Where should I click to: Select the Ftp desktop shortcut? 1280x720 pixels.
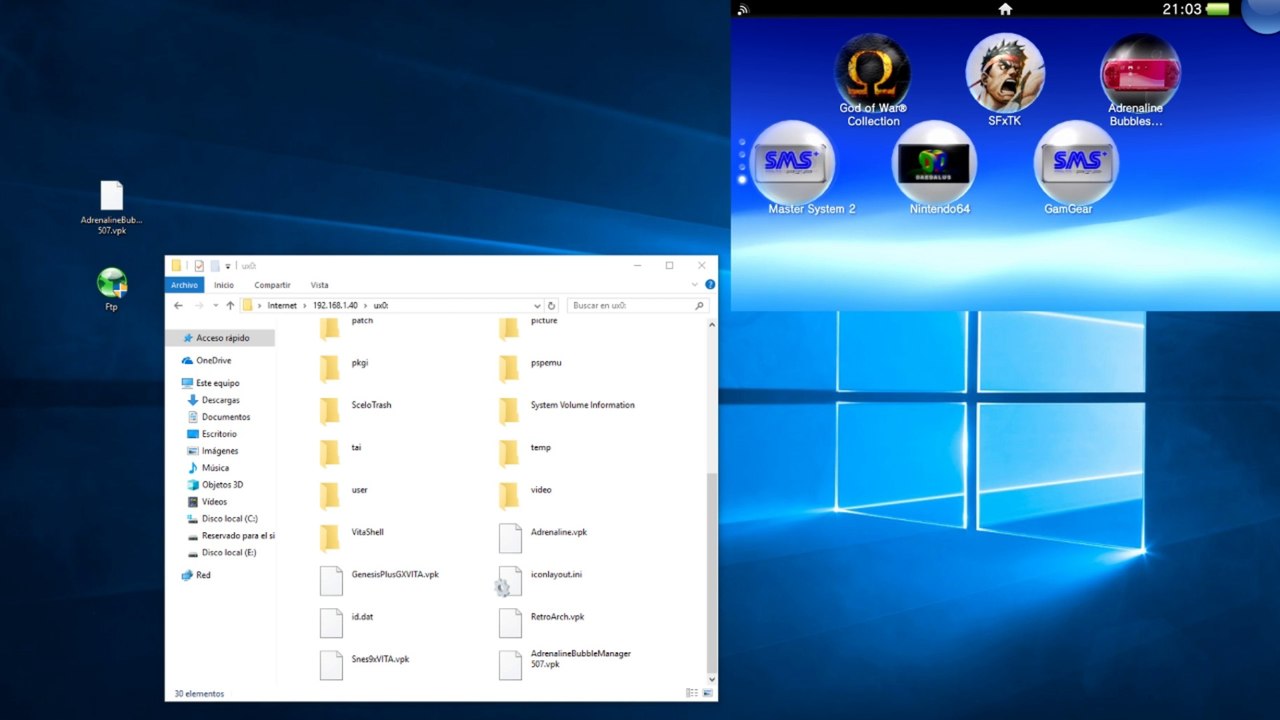[x=112, y=289]
